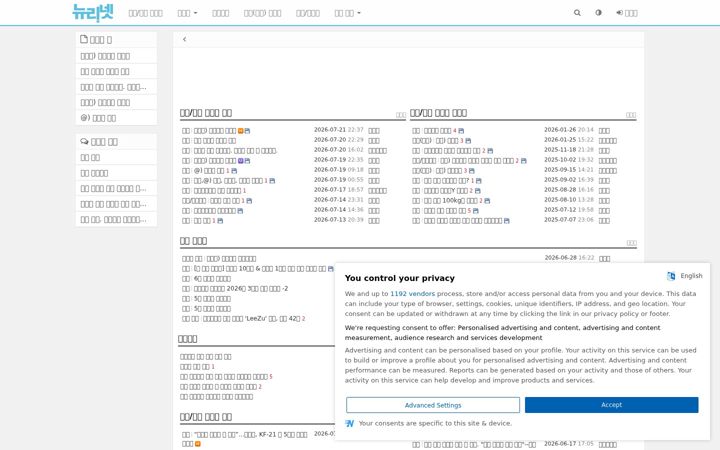Click the image icon on the 2025-07-12 19:58 post
Viewport: 720px width, 450px height.
point(475,211)
